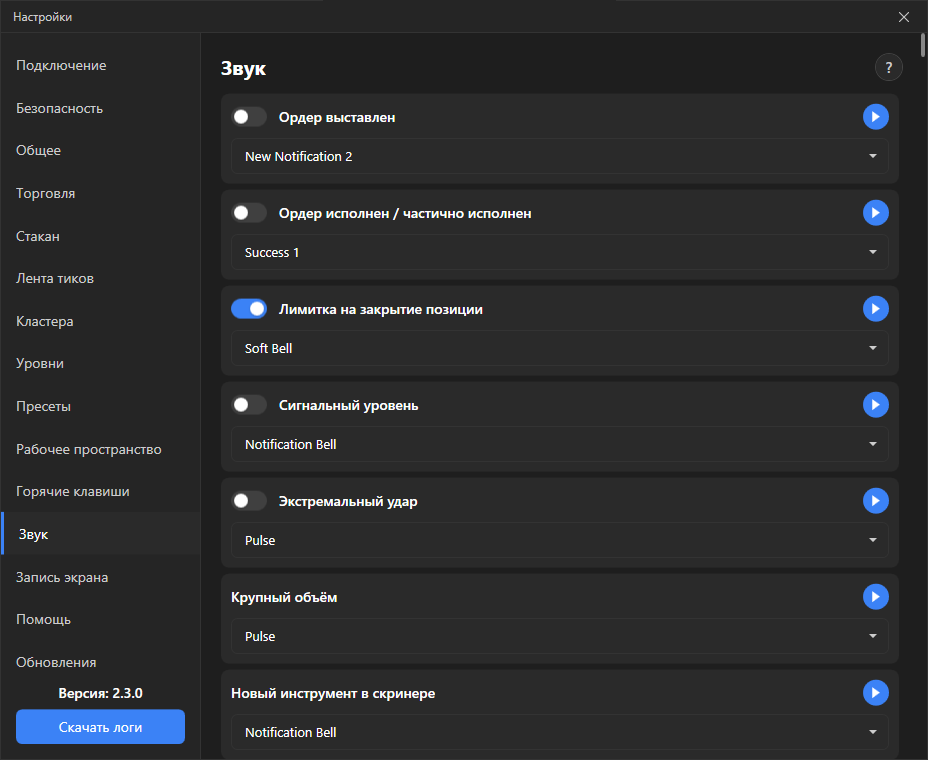This screenshot has height=760, width=928.
Task: Expand the 'Success 1' sound dropdown
Action: pos(559,252)
